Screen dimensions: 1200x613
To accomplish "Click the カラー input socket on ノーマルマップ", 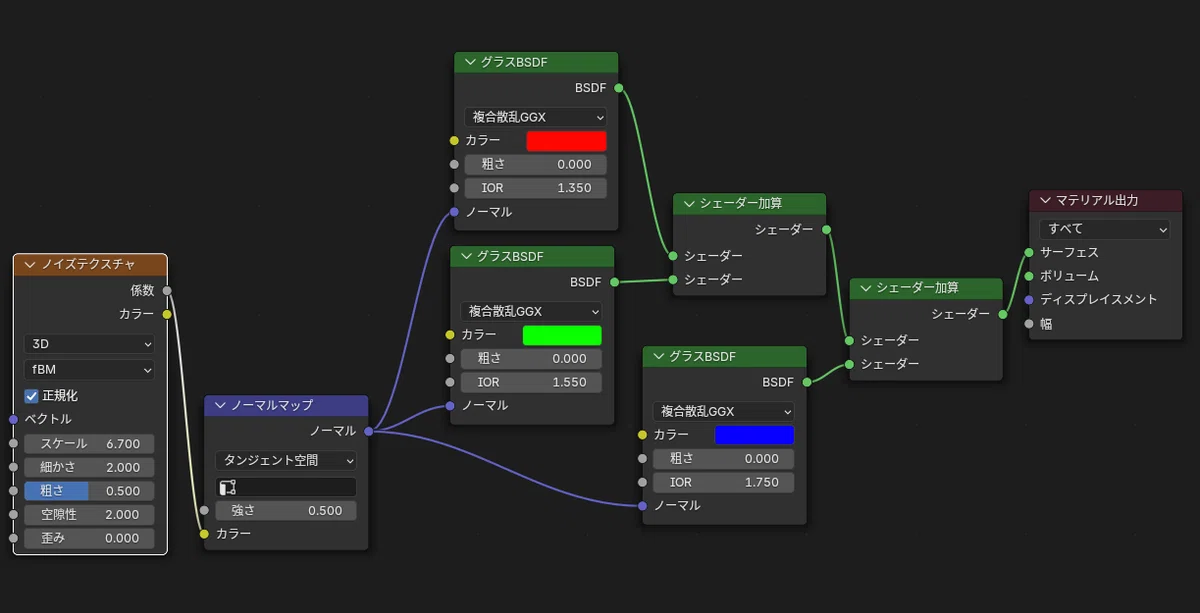I will coord(204,534).
